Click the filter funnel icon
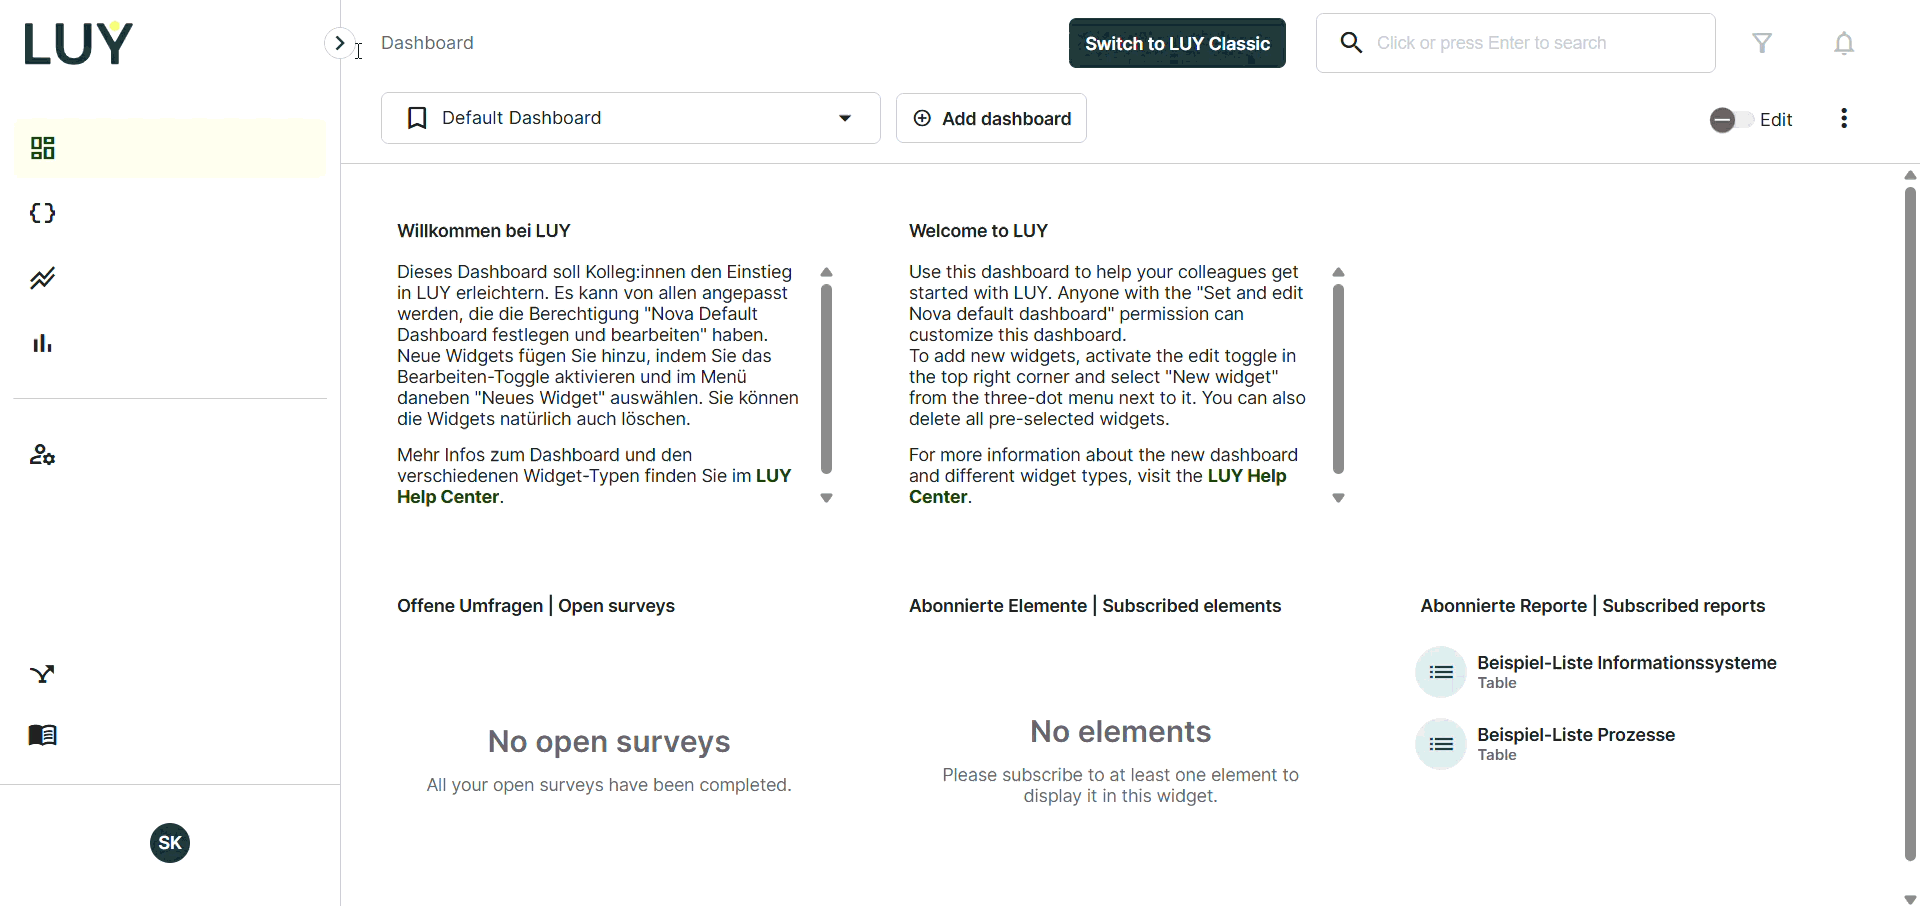The height and width of the screenshot is (906, 1920). 1762,43
